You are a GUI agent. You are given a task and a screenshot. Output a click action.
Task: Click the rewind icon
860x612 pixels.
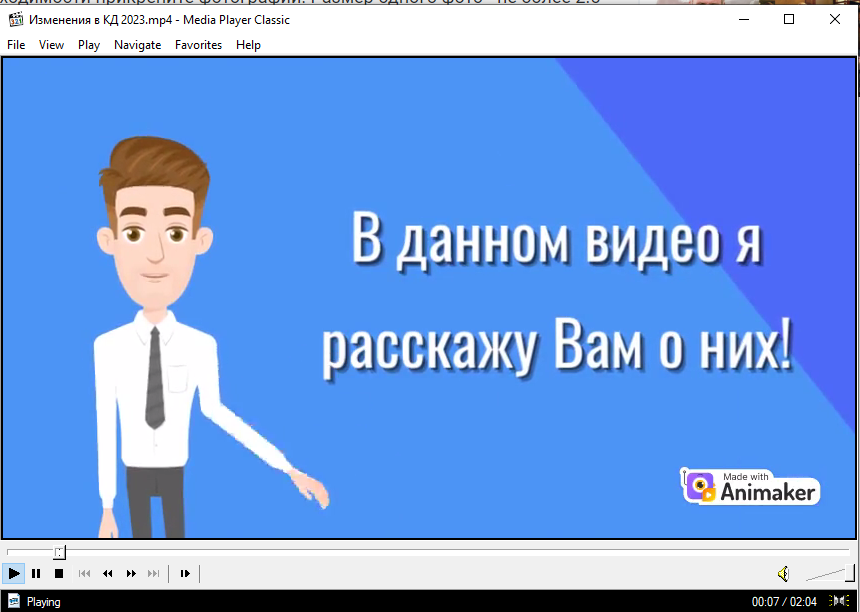pyautogui.click(x=107, y=573)
